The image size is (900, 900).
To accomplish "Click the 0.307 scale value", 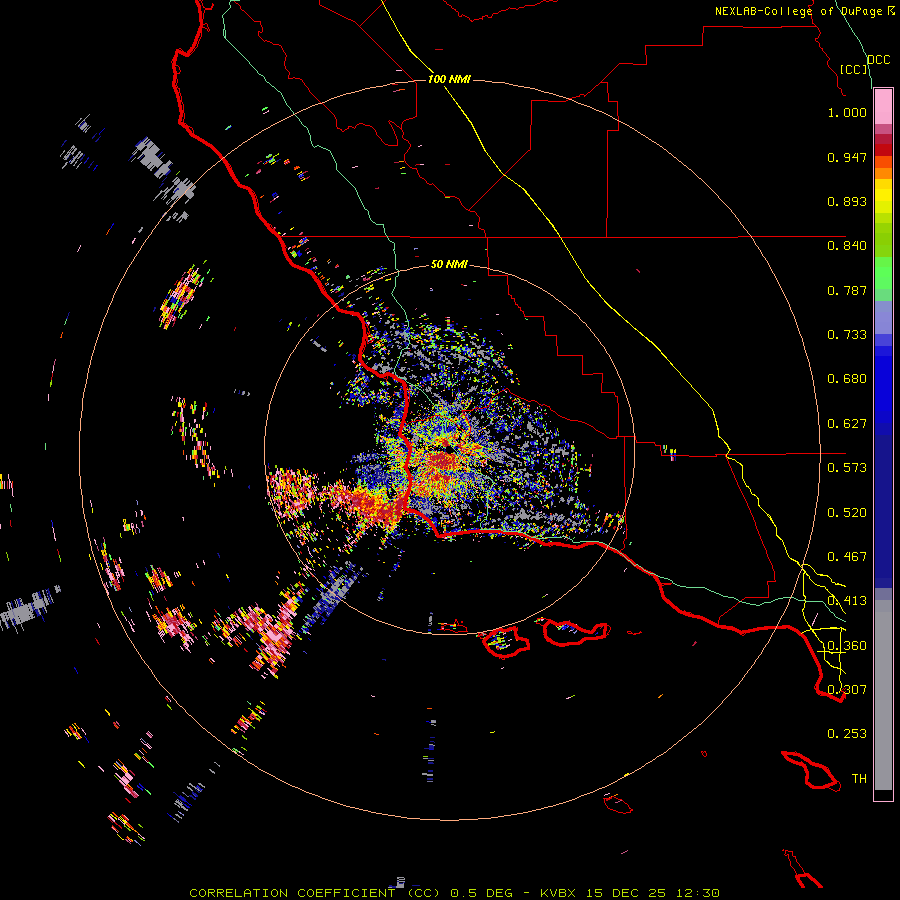I will (847, 690).
